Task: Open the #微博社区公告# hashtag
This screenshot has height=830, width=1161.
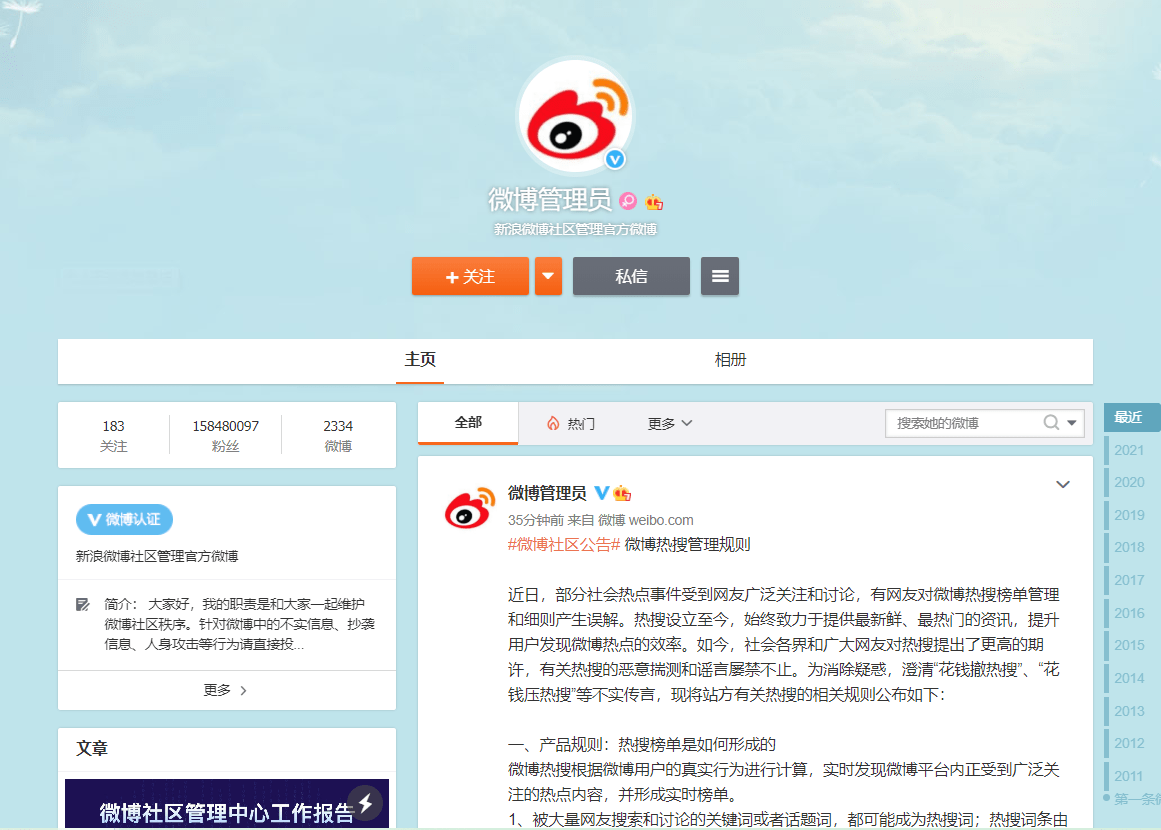Action: pyautogui.click(x=563, y=545)
